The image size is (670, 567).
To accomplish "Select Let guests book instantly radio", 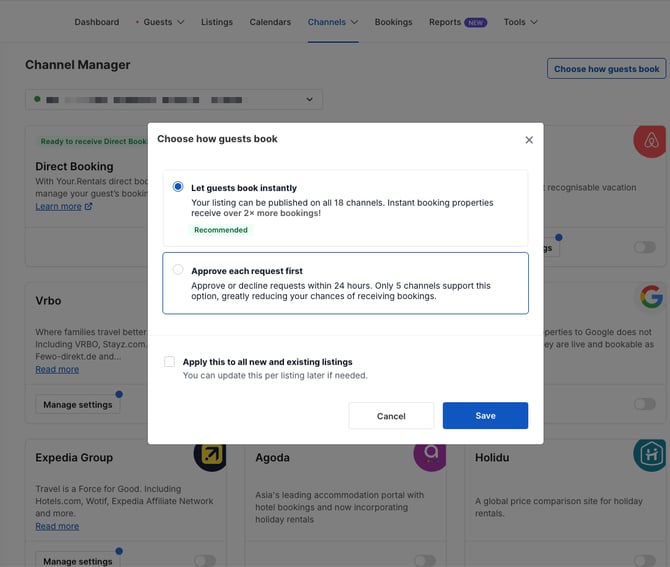I will pos(178,187).
